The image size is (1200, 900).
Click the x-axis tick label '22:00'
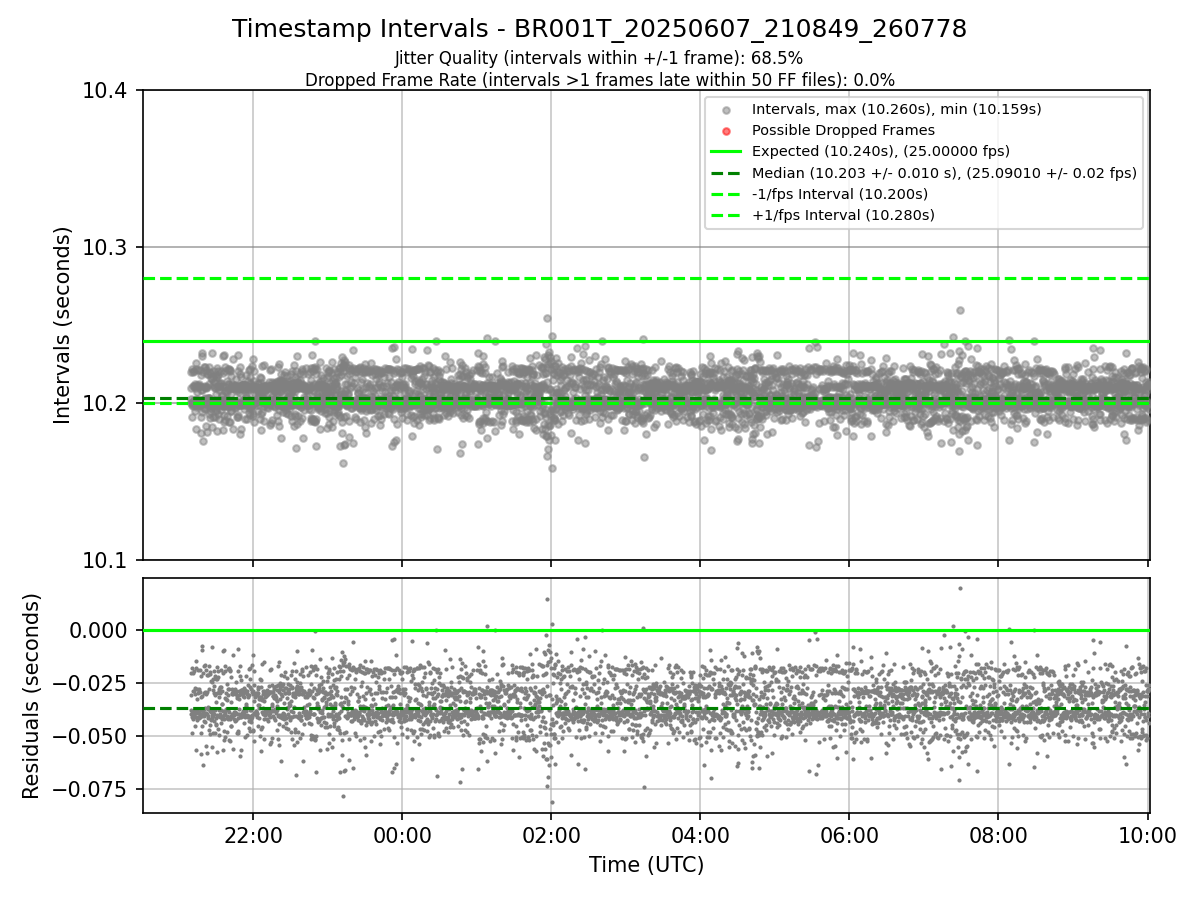pos(253,835)
